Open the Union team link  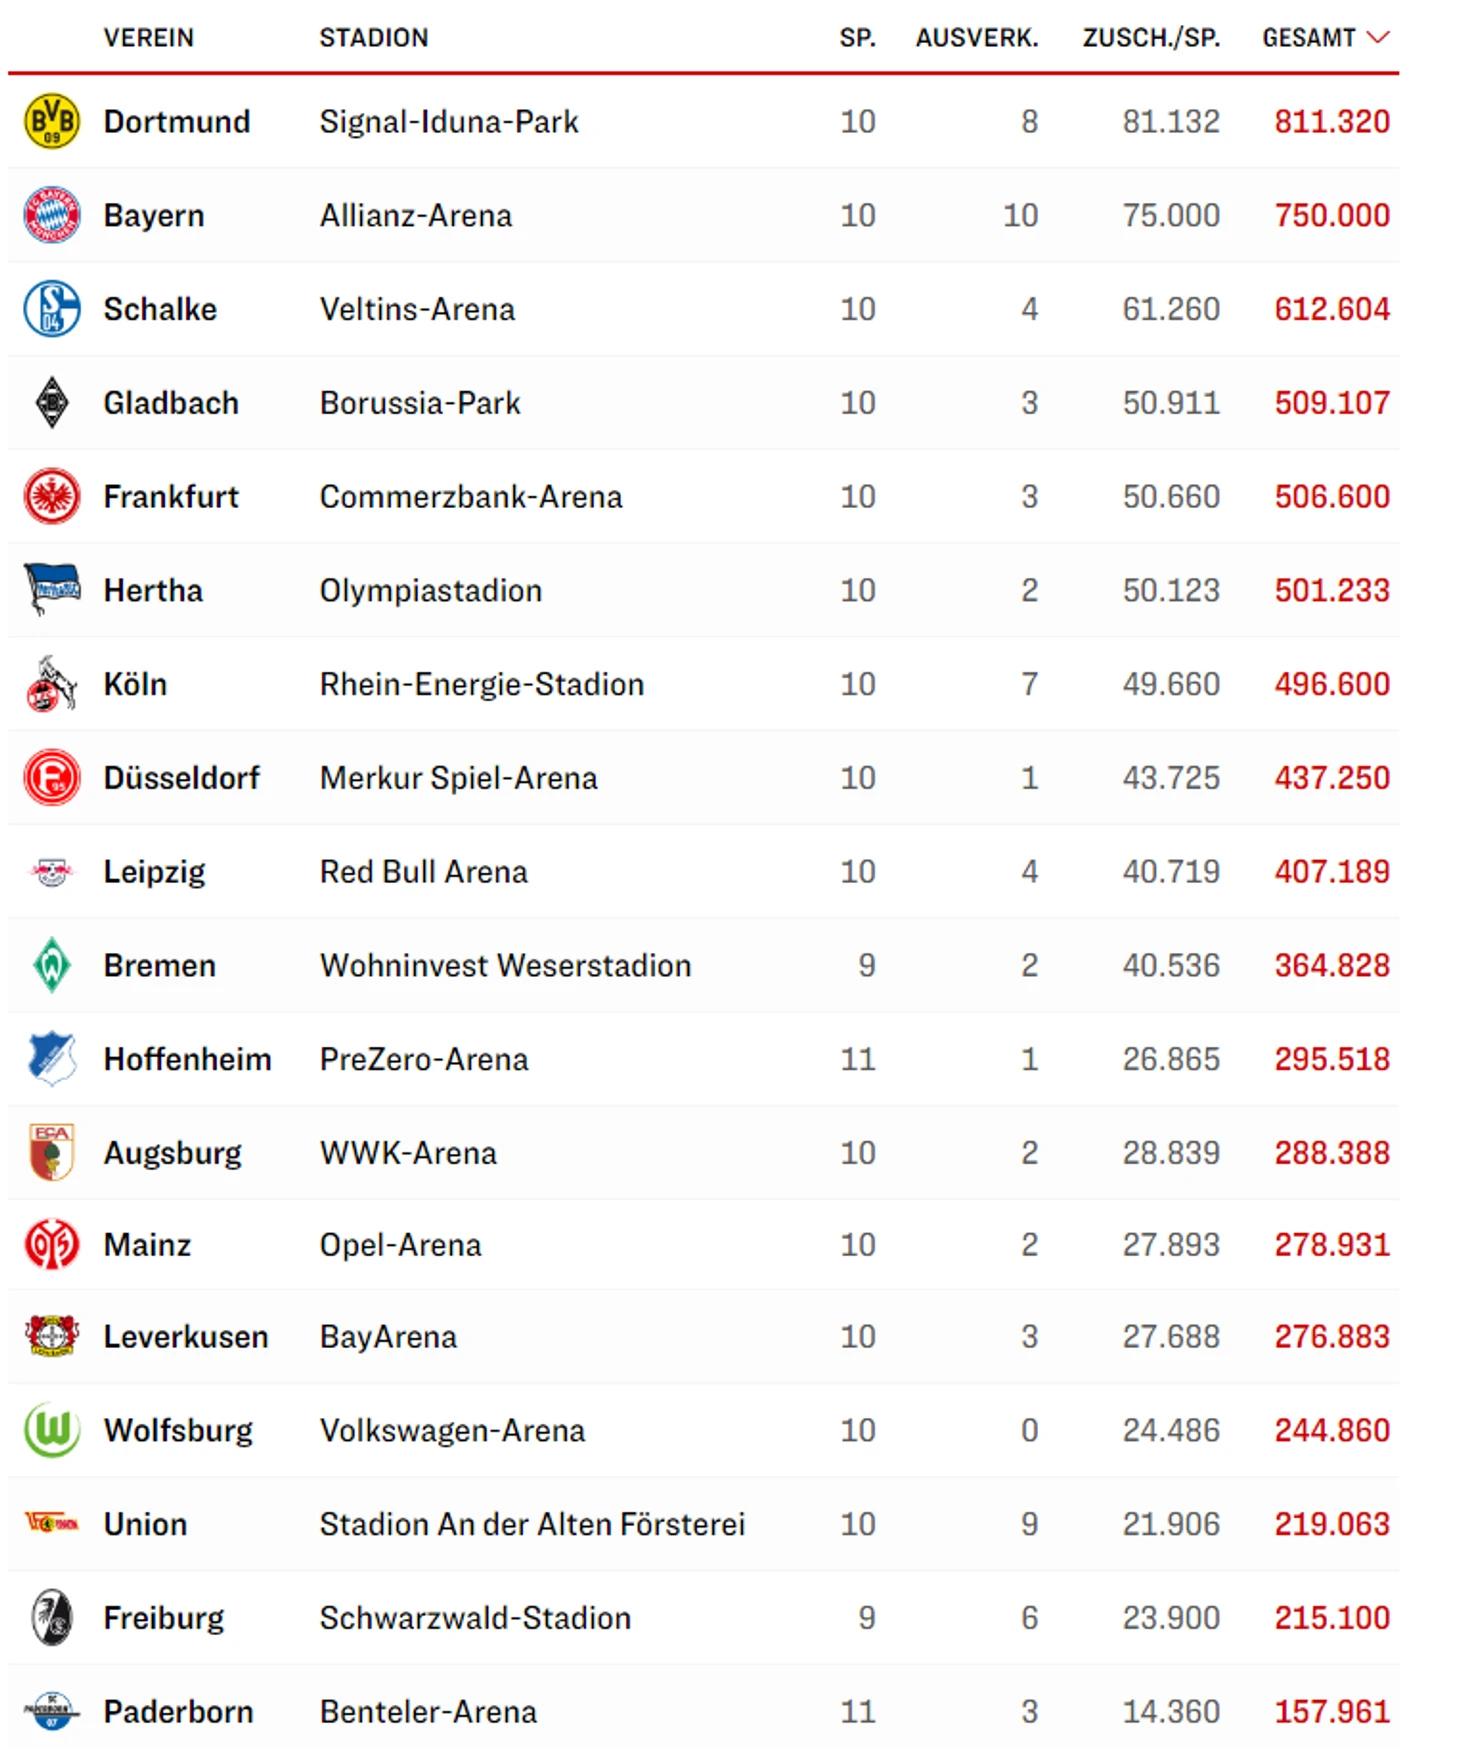146,1524
